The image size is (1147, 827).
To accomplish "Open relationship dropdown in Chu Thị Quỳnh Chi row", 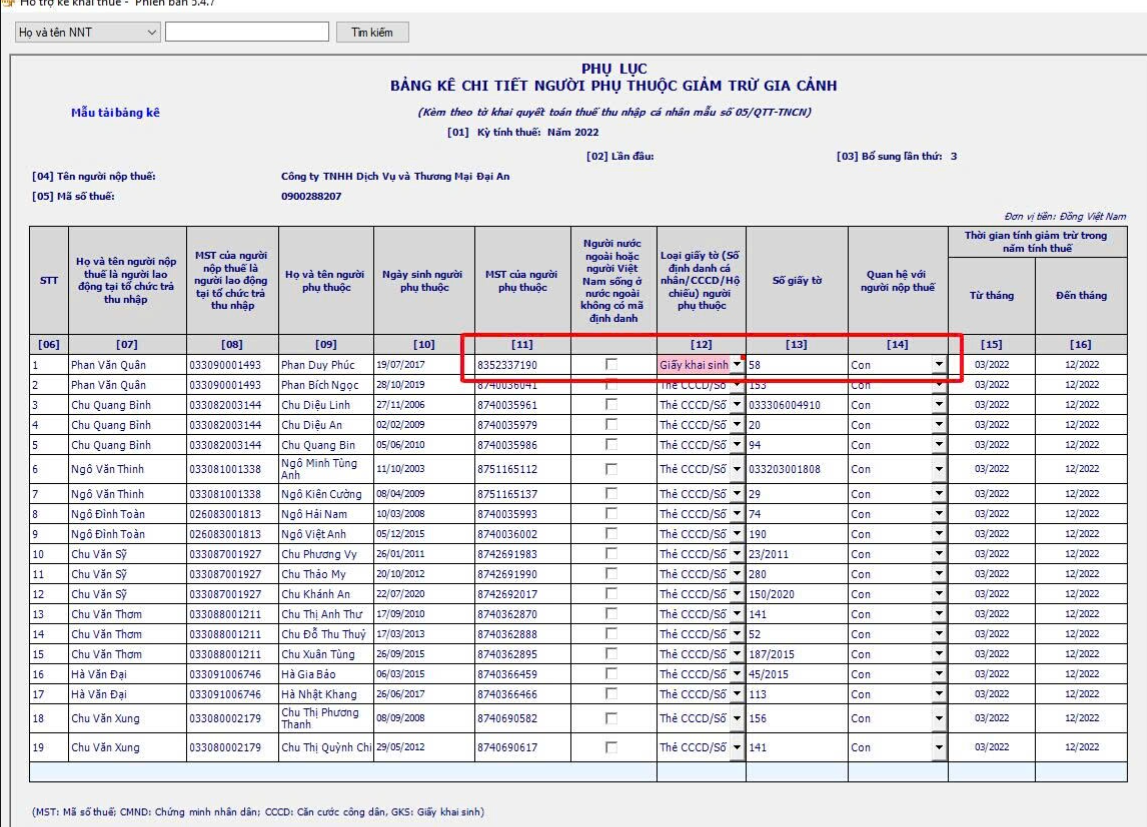I will (939, 747).
